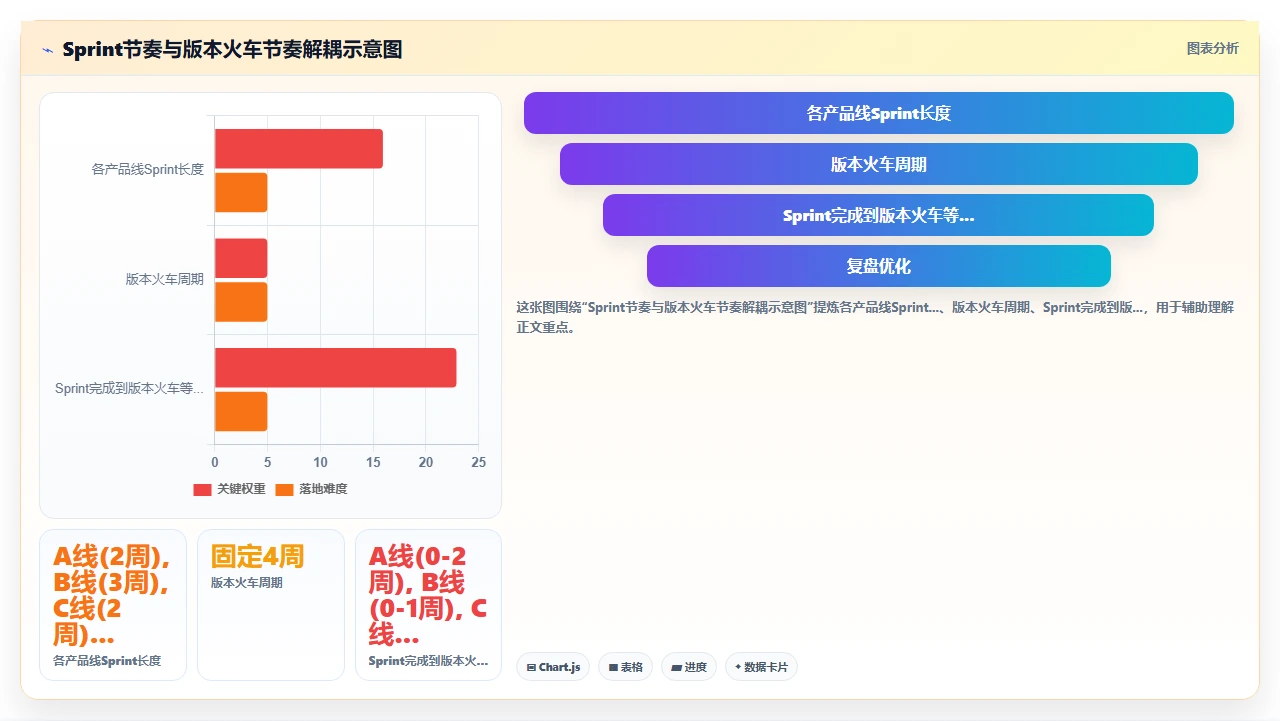Toggle the 落地难度 legend entry
Viewport: 1280px width, 721px height.
coord(311,489)
